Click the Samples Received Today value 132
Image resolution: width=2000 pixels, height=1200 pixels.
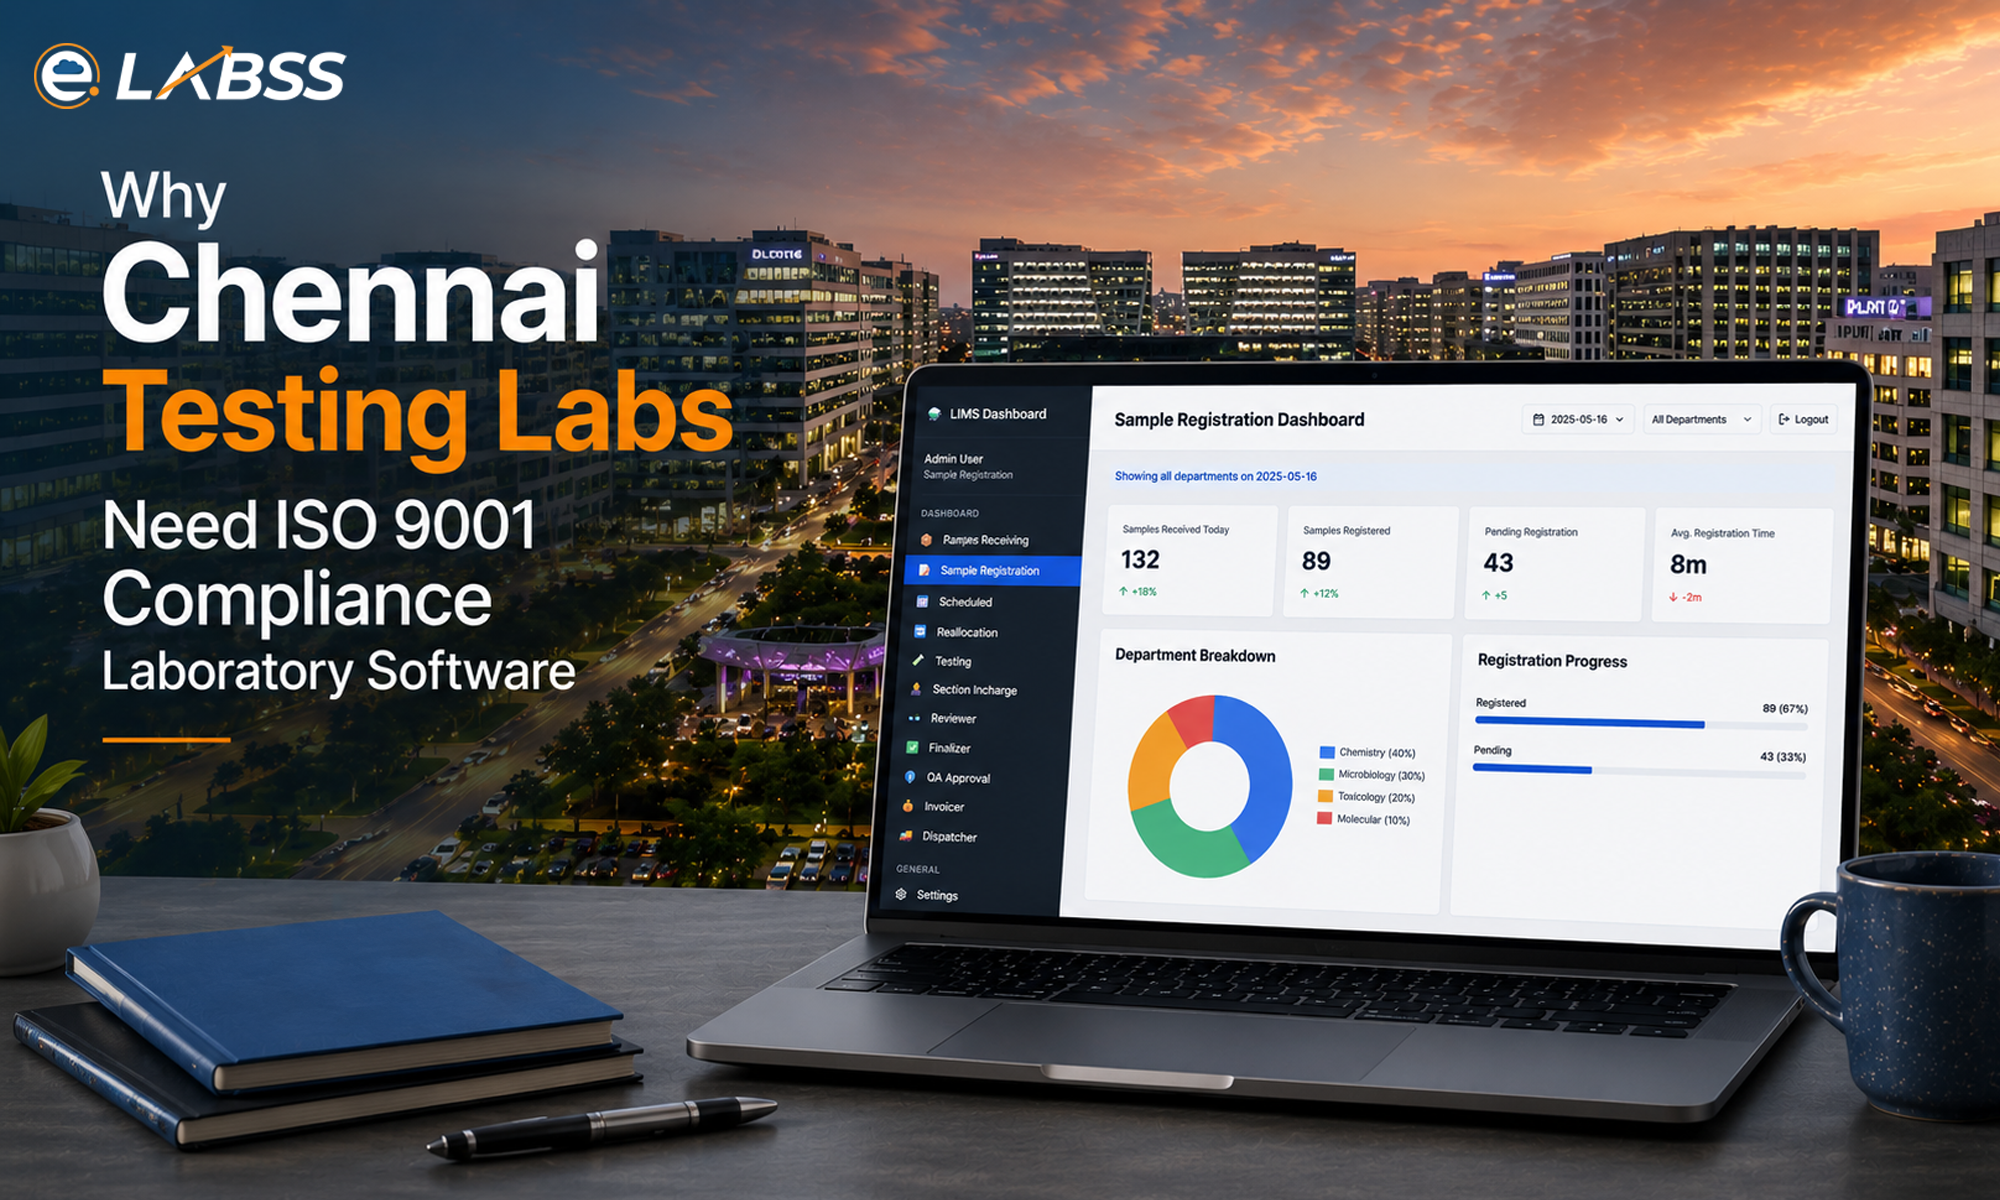click(x=1140, y=560)
